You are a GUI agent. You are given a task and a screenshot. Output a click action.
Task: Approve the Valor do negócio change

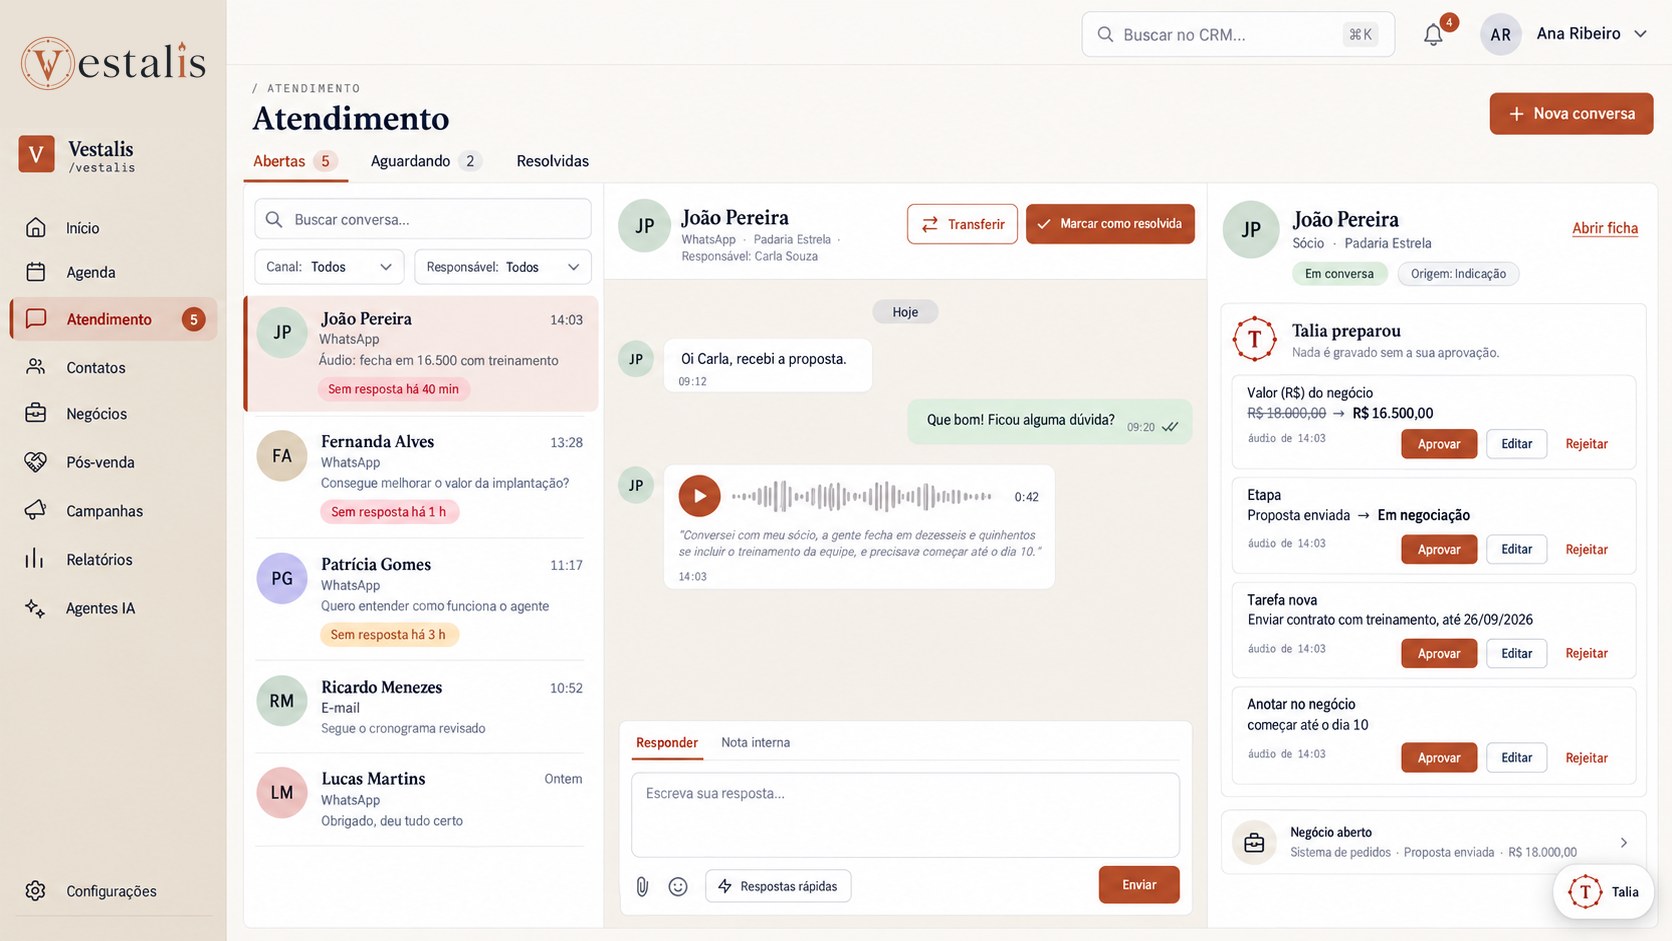[1439, 444]
